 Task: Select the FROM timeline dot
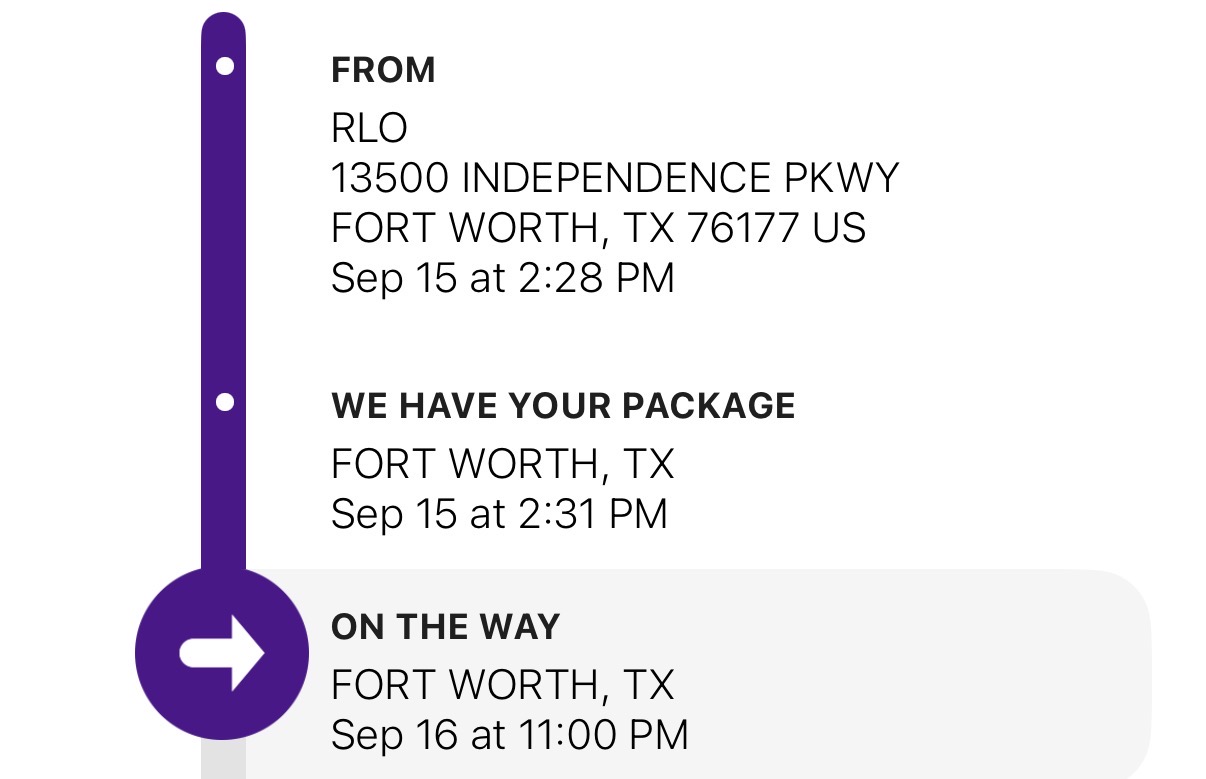pos(224,66)
